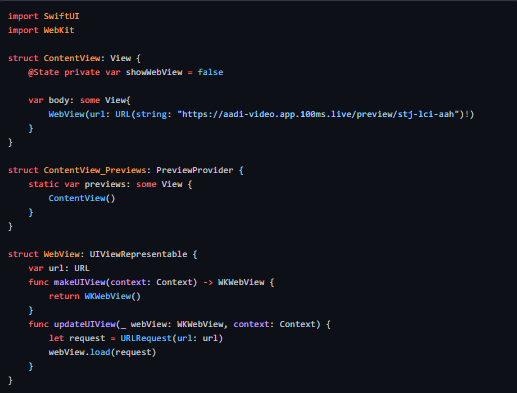Click the 'false' value
This screenshot has height=393, width=517.
tap(210, 72)
